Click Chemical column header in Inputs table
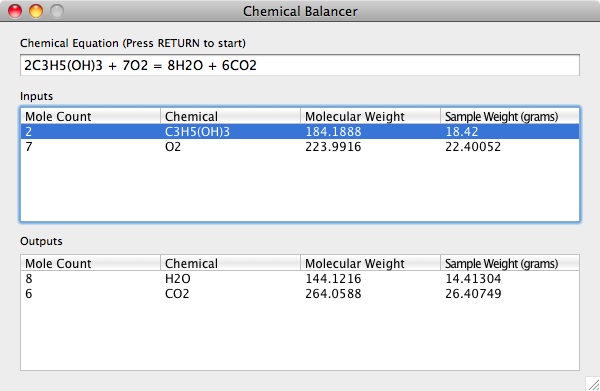 pos(230,116)
